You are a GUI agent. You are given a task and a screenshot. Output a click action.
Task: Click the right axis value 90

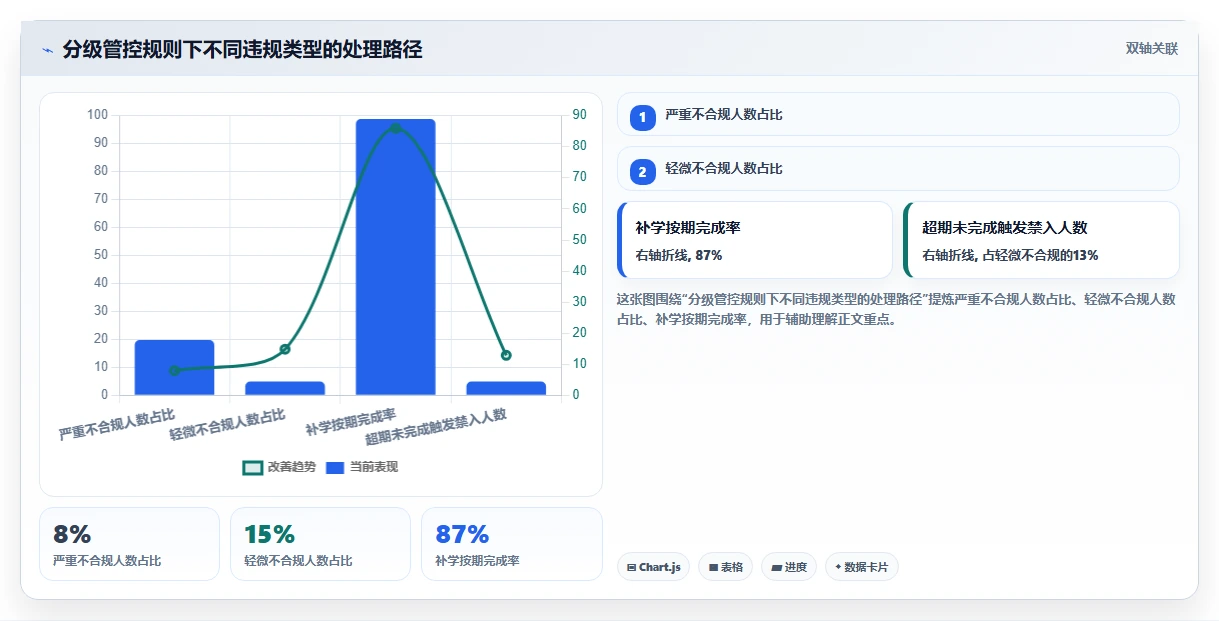pos(580,115)
